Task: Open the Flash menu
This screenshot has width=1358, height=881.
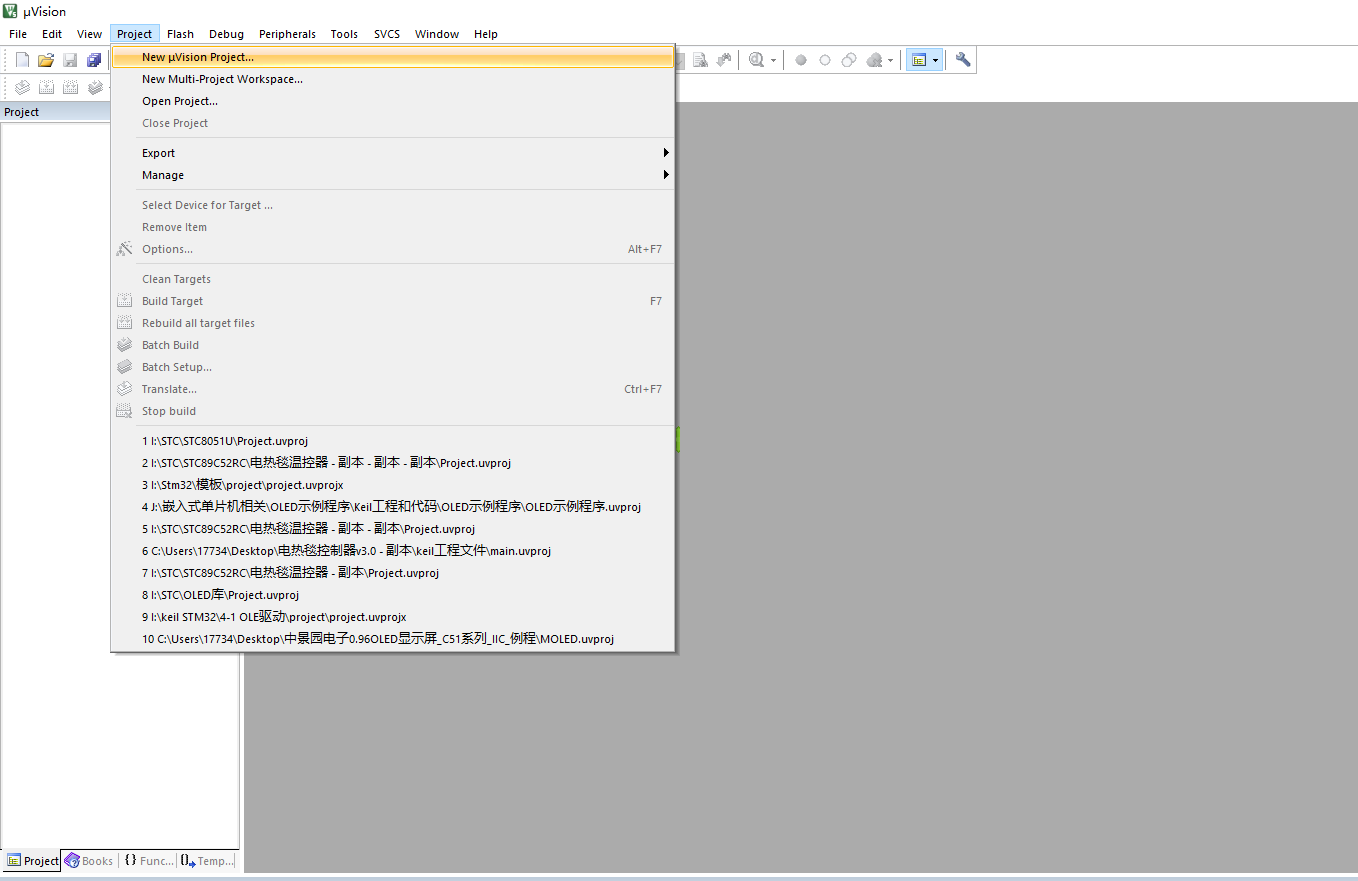Action: (181, 34)
